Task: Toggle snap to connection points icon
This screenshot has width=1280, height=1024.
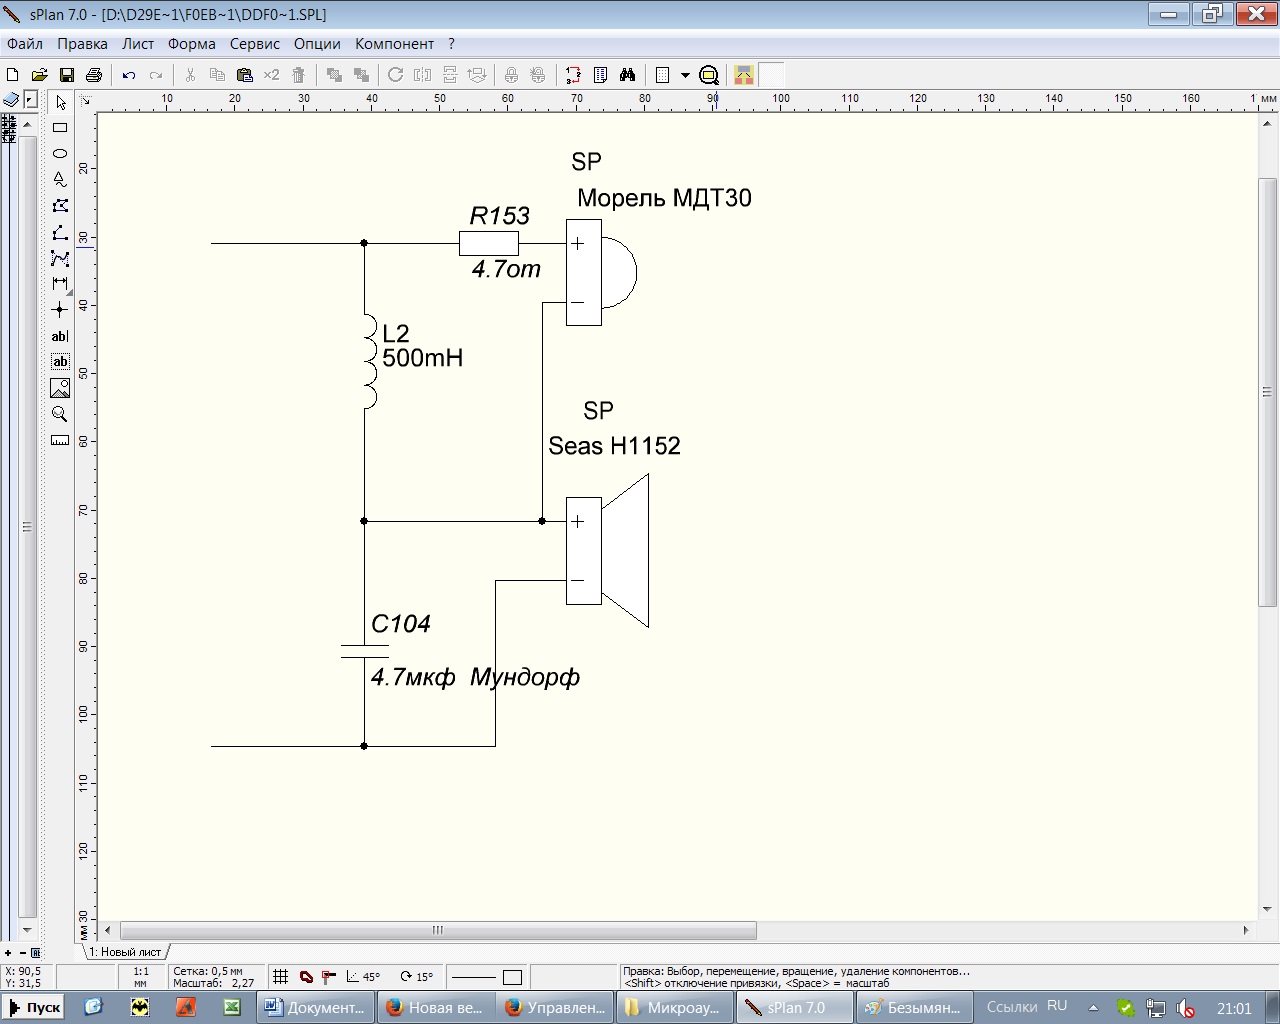Action: (329, 977)
